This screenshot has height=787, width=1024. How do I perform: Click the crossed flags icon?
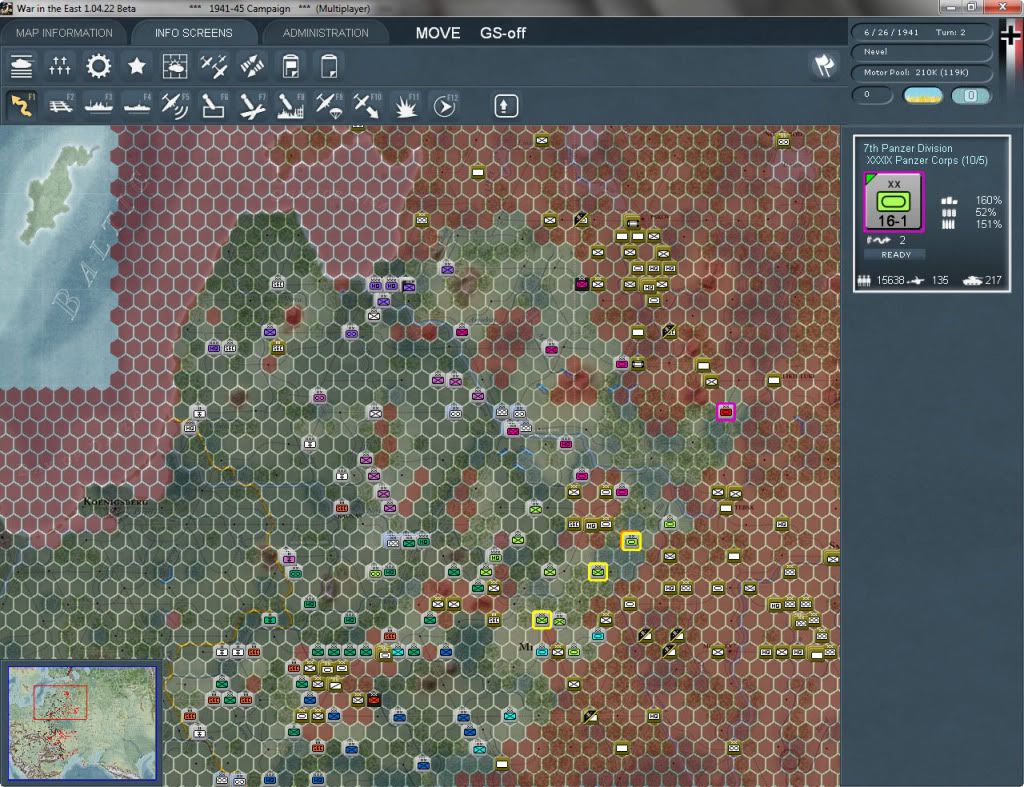824,65
